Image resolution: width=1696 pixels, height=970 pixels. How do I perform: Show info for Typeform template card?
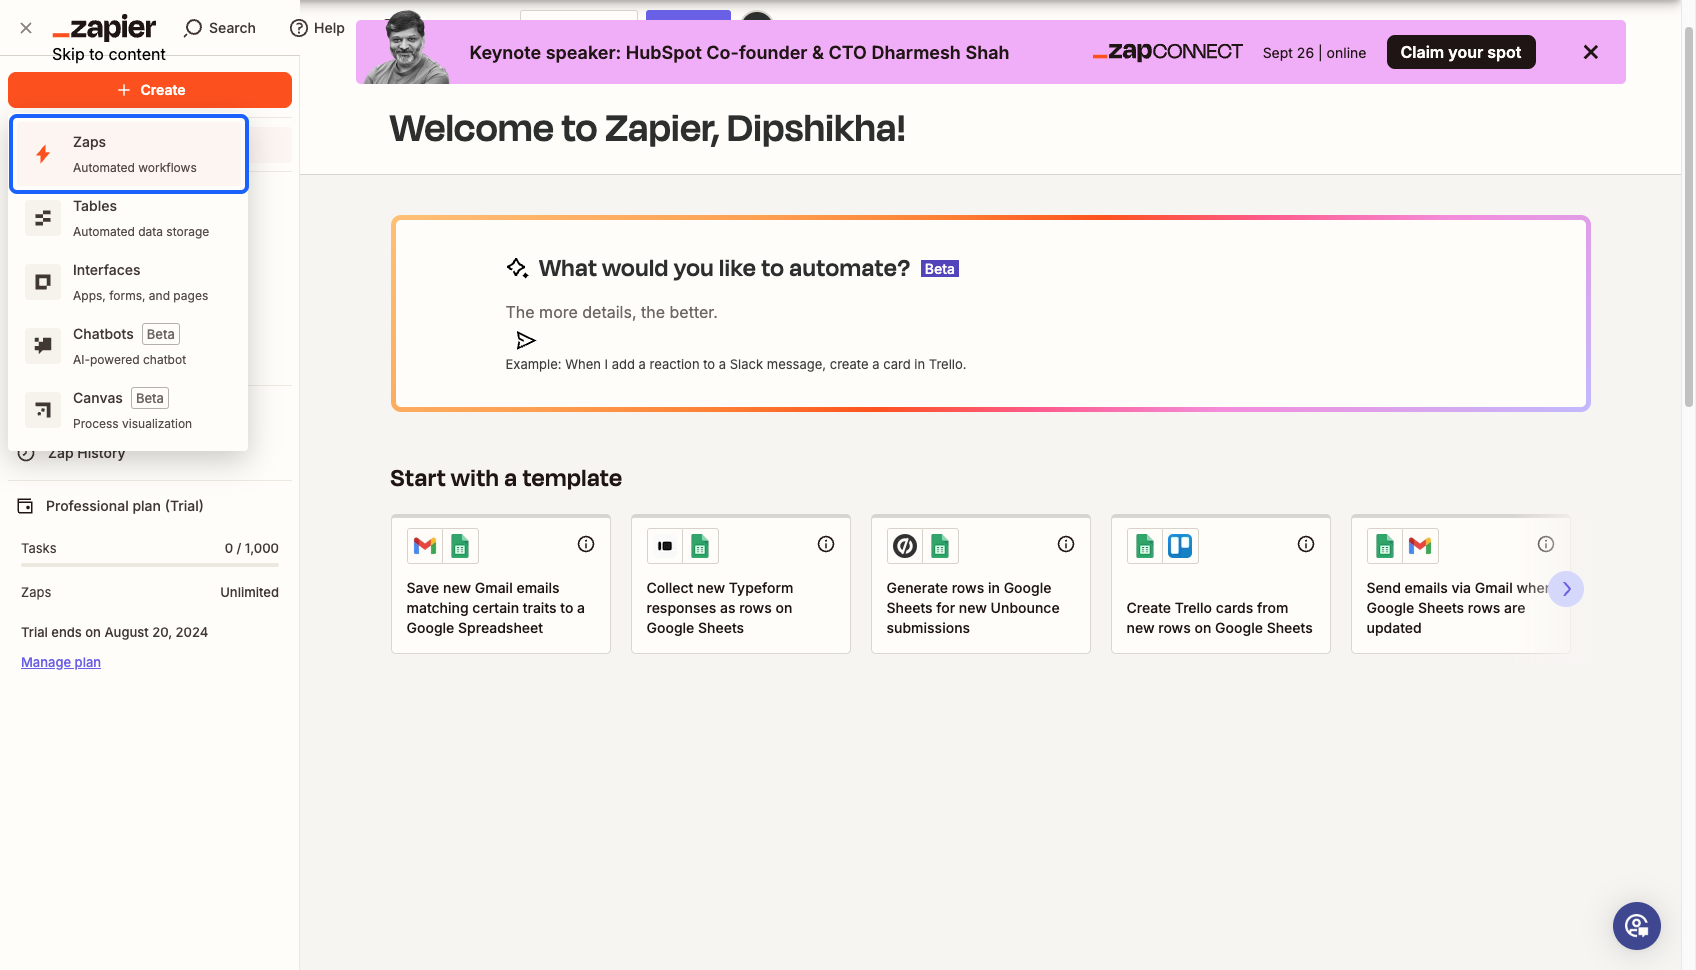pyautogui.click(x=826, y=544)
